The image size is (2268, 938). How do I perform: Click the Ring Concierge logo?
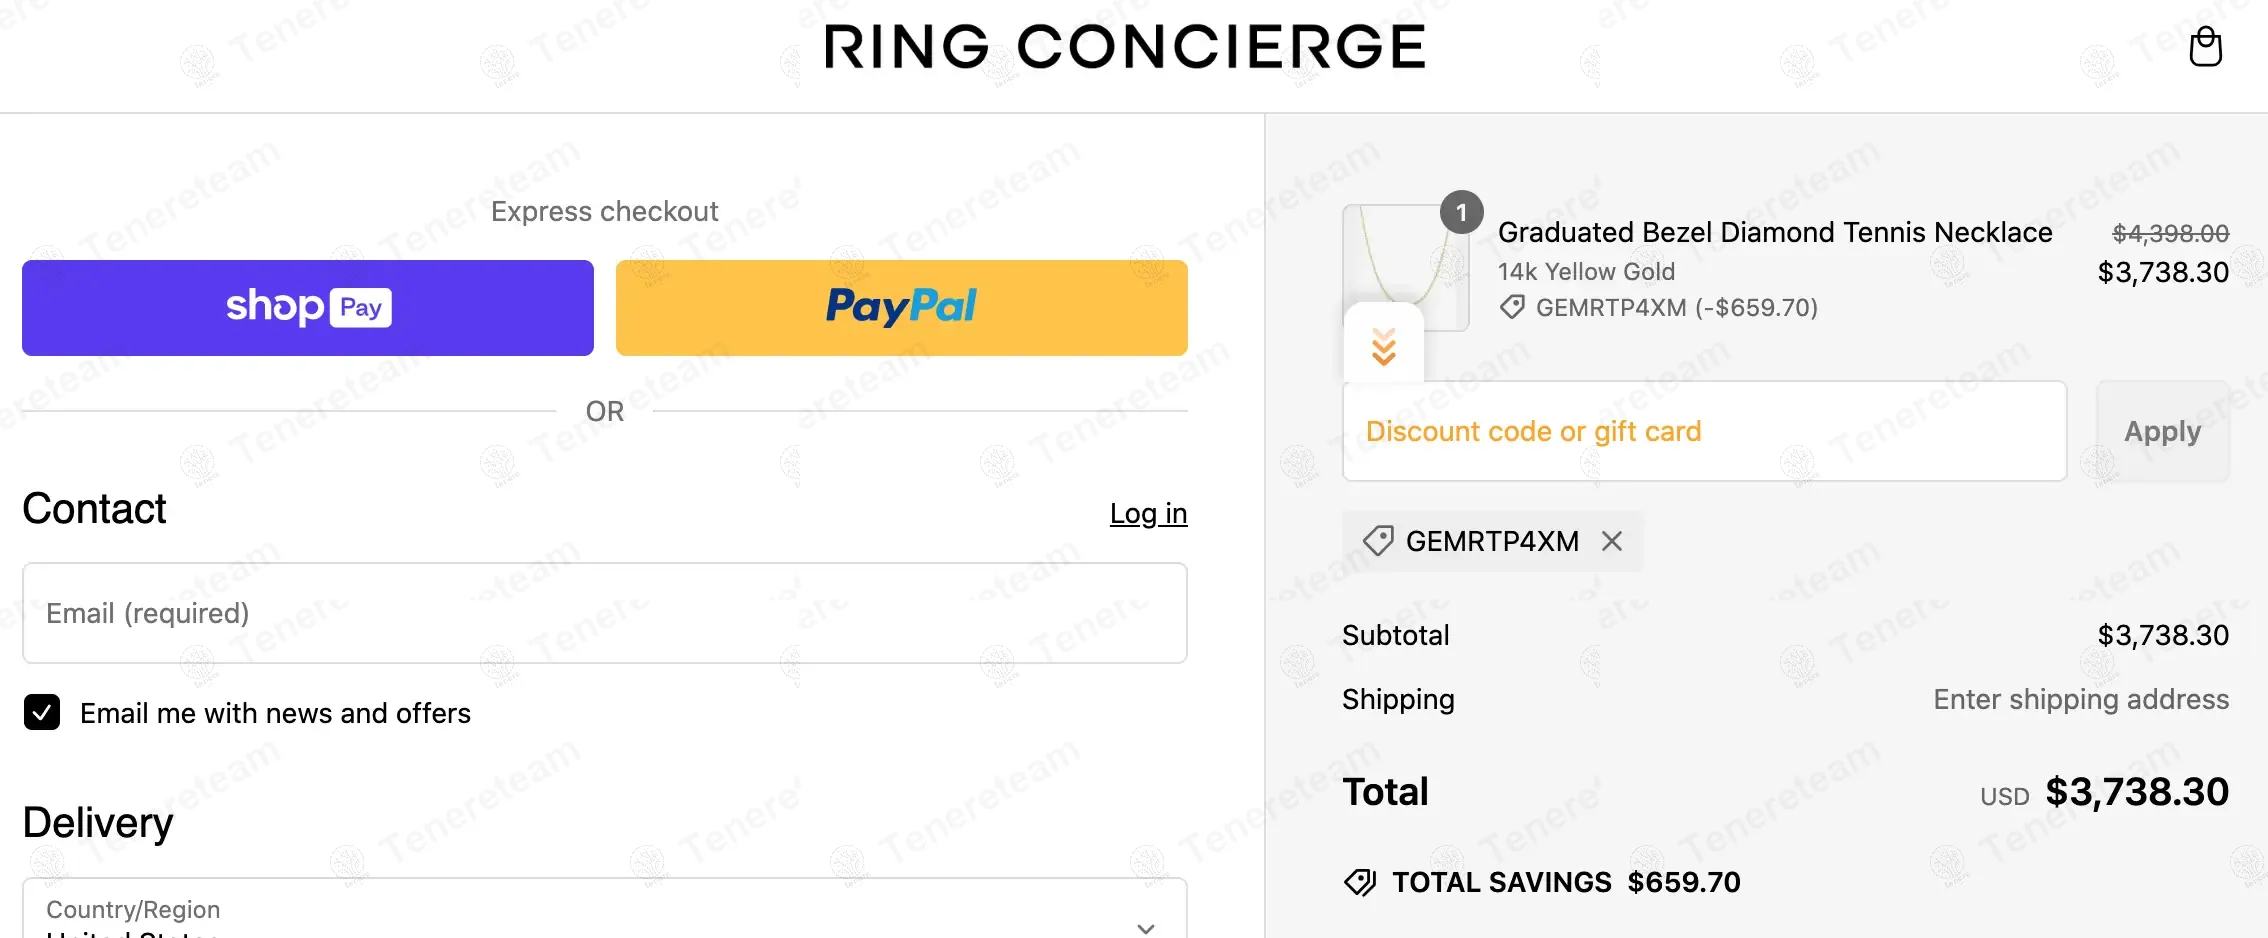point(1125,47)
